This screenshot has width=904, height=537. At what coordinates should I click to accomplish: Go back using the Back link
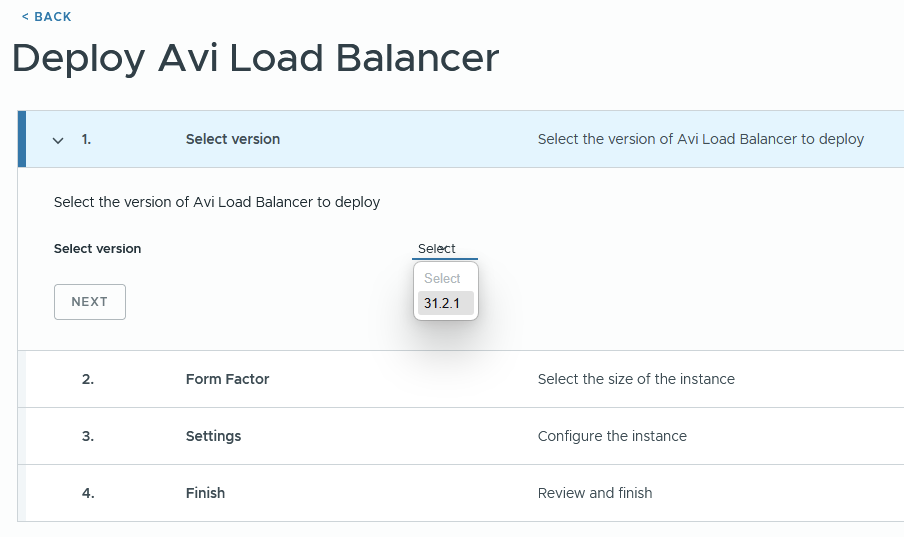tap(47, 17)
